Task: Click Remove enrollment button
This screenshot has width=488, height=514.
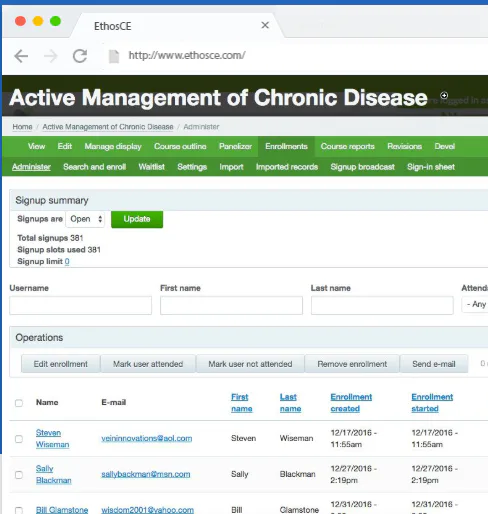Action: pyautogui.click(x=352, y=364)
